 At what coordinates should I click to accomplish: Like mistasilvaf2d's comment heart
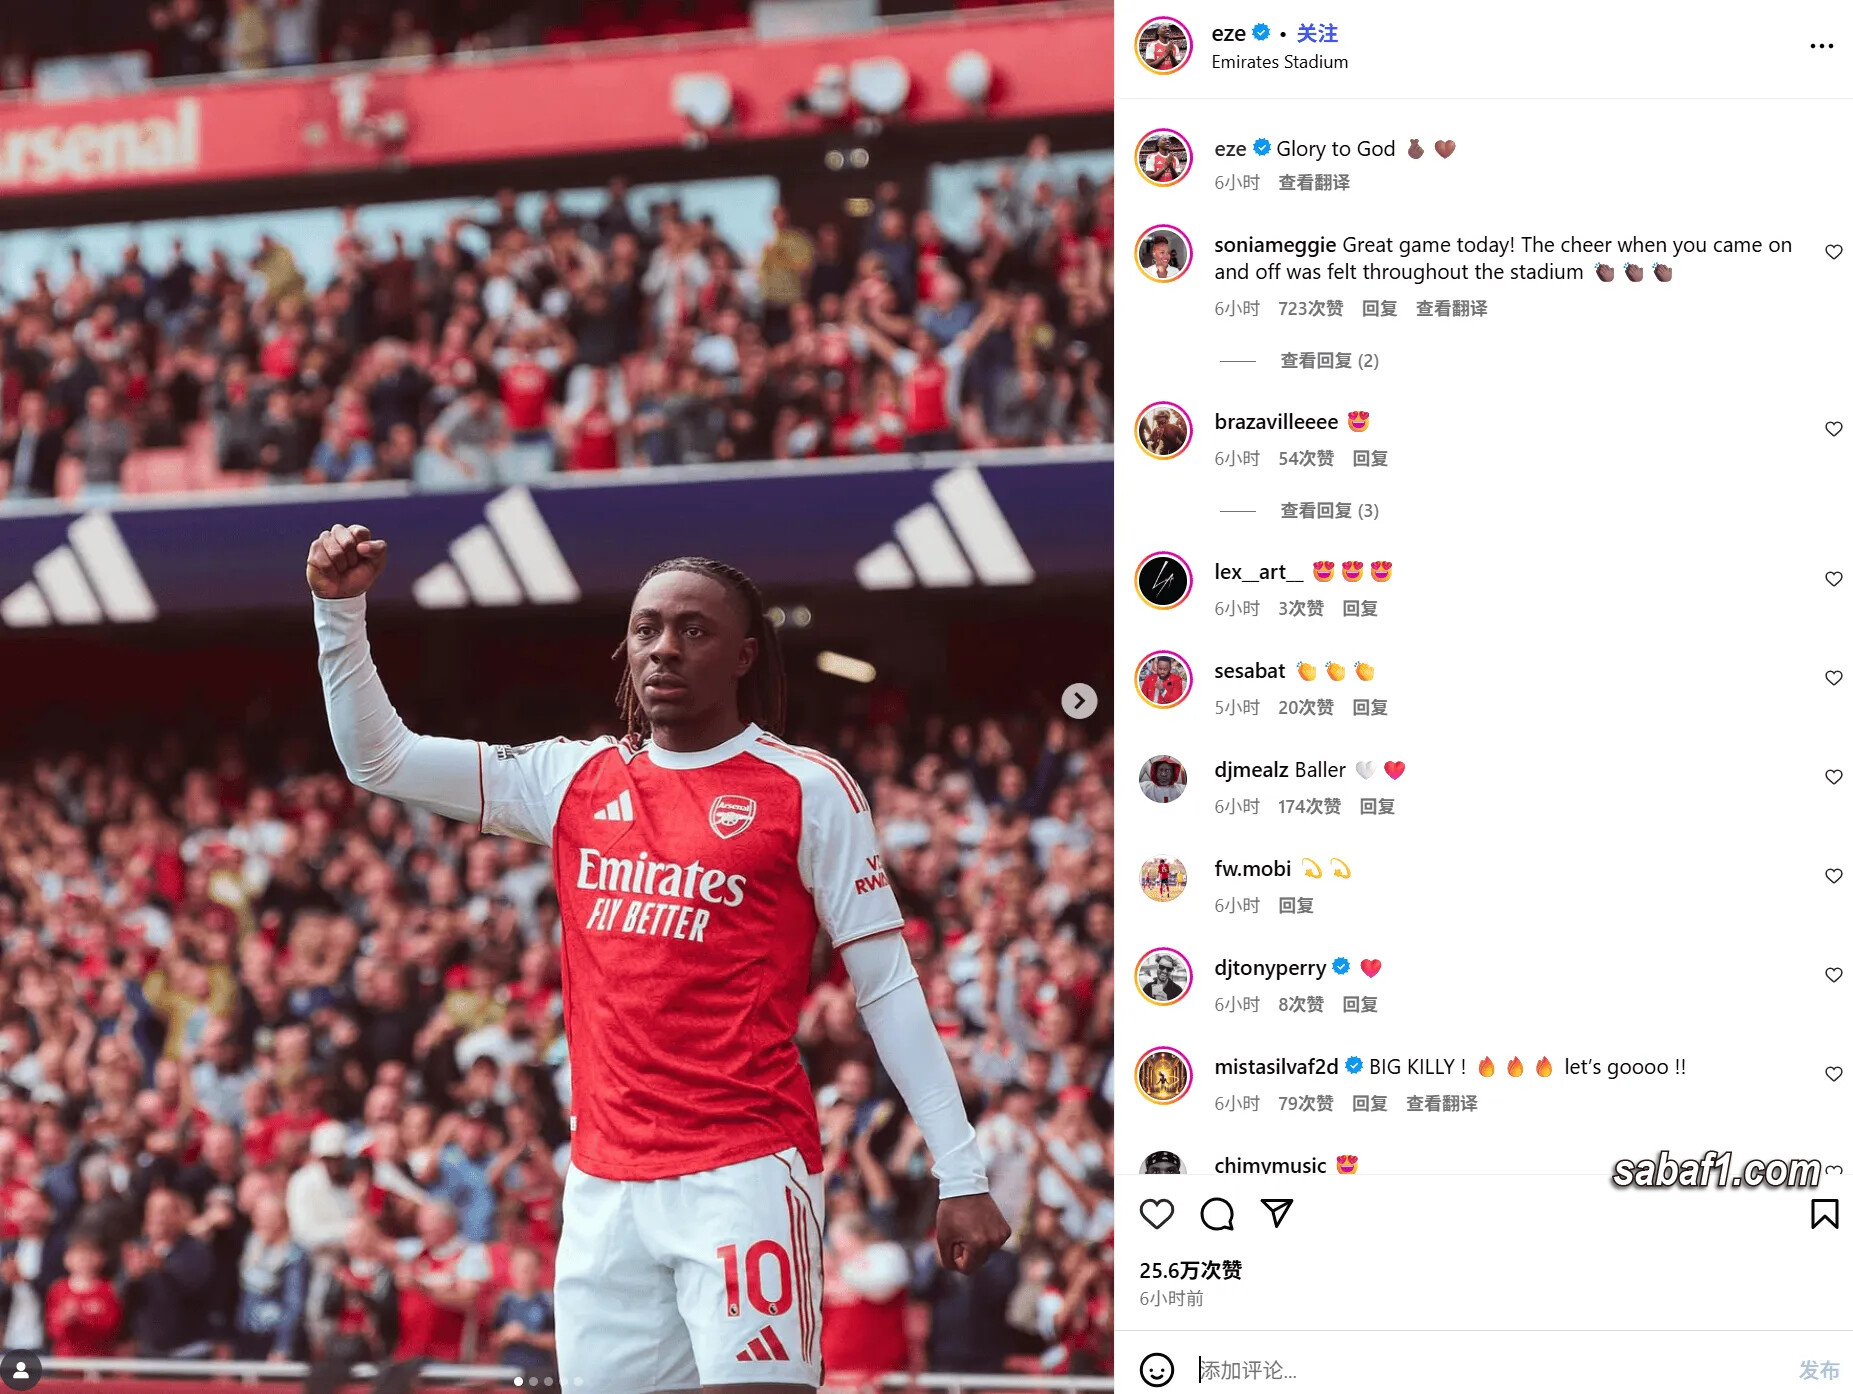(1833, 1074)
